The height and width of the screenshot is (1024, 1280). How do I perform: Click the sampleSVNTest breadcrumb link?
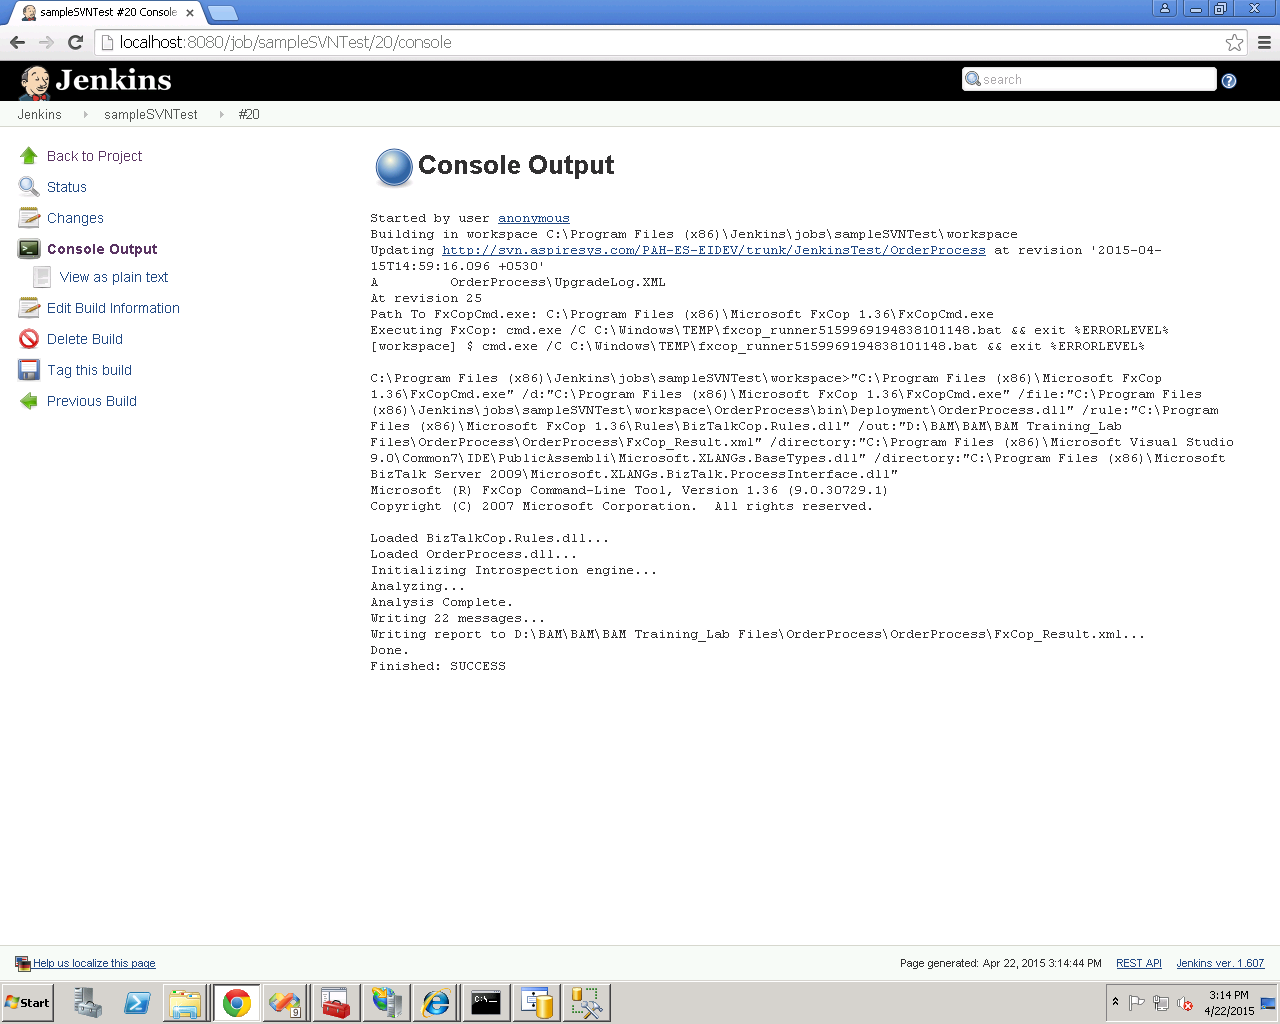[x=151, y=115]
